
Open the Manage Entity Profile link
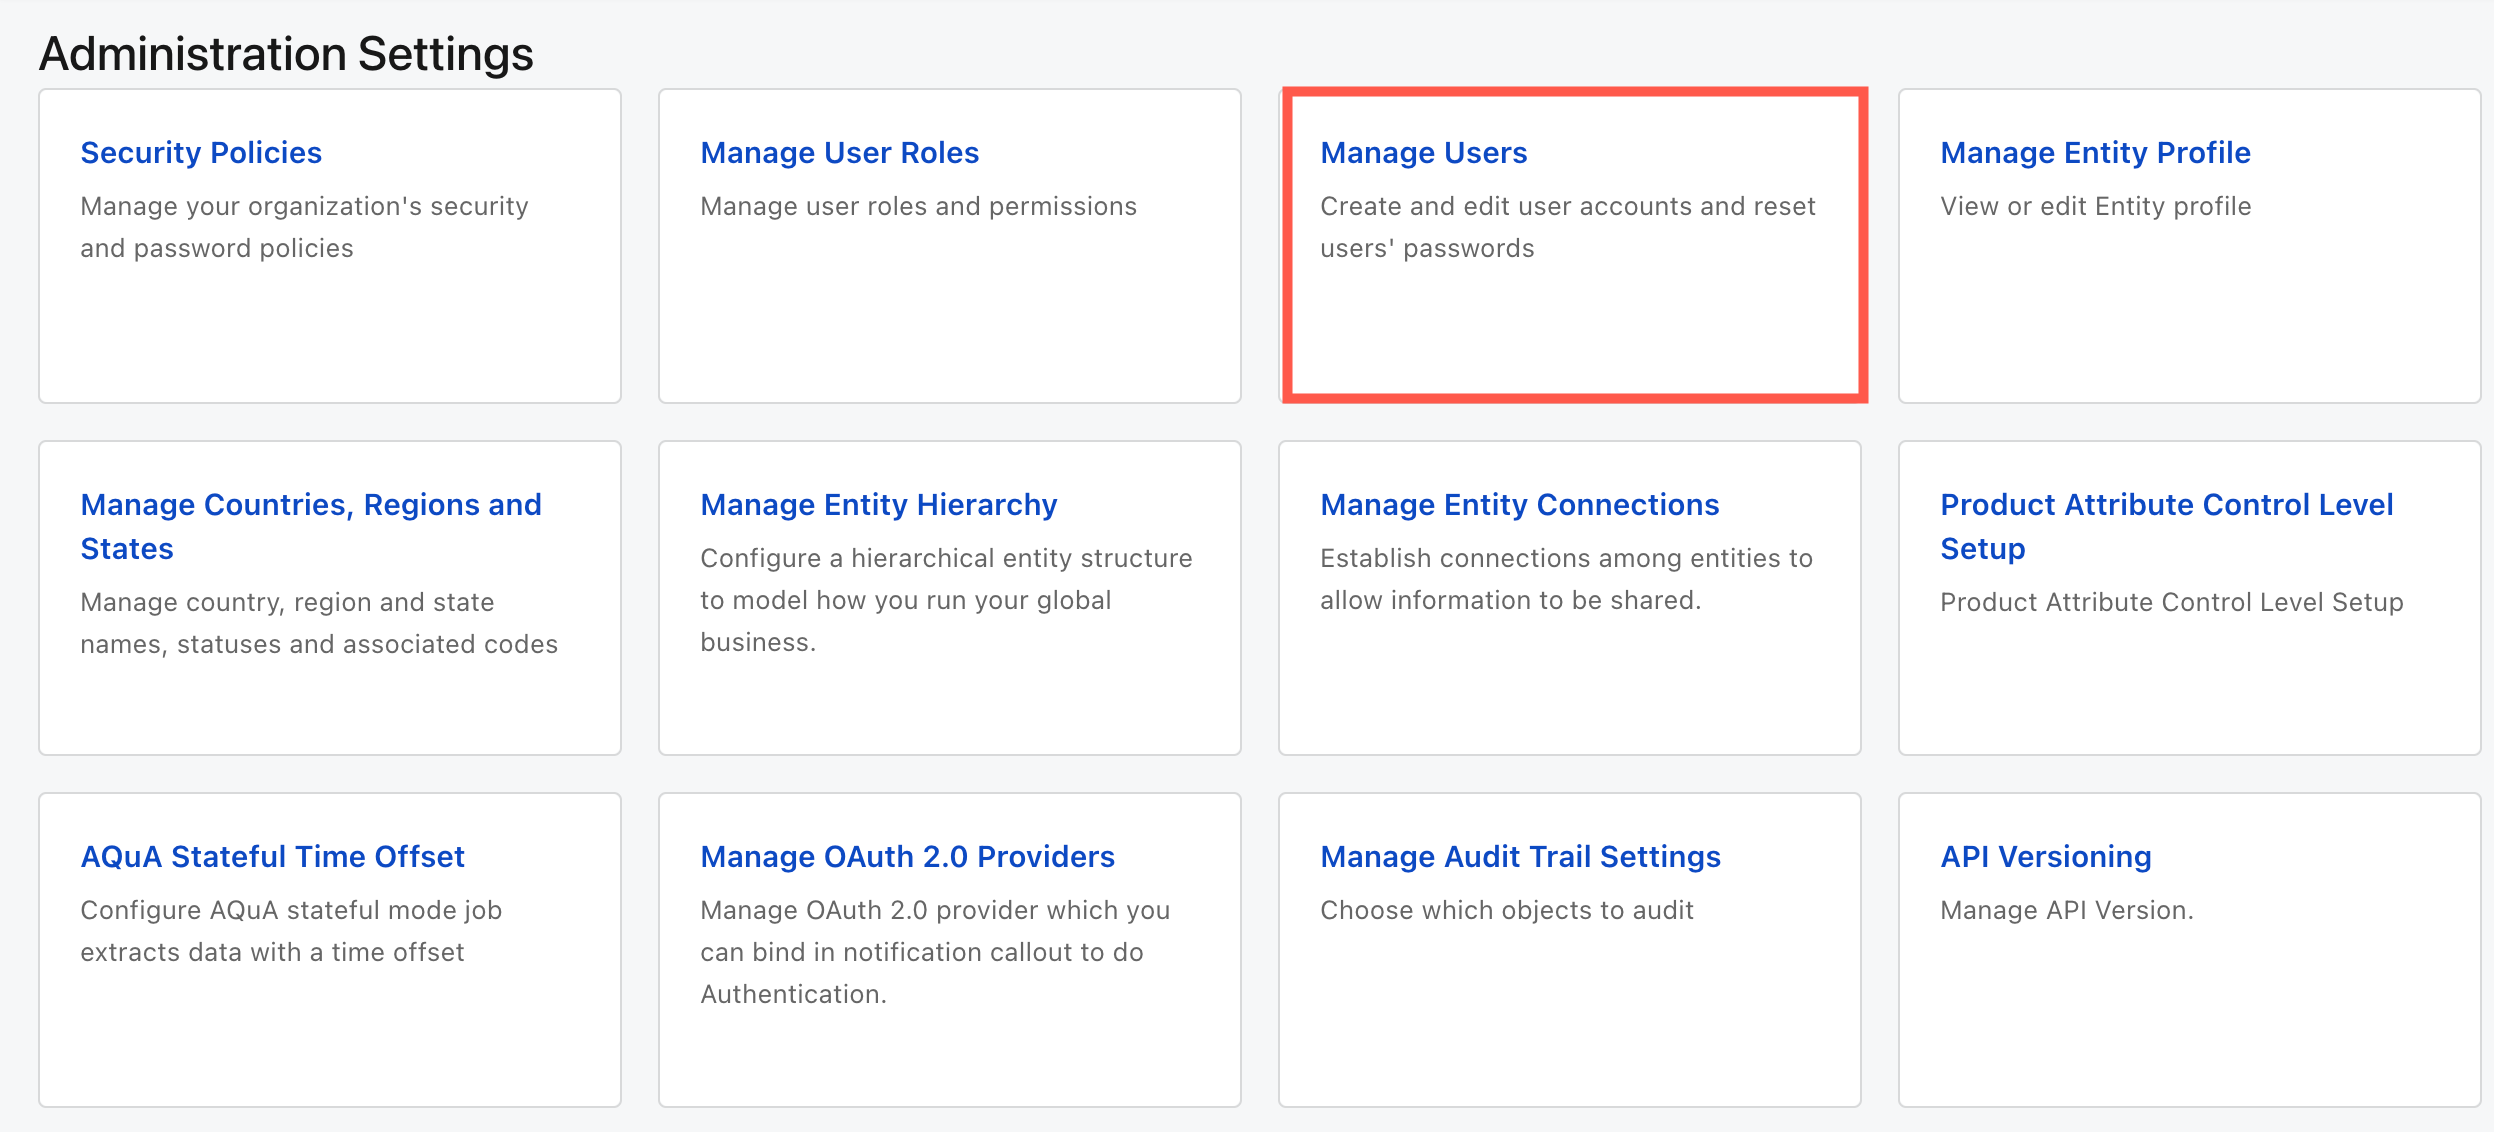pyautogui.click(x=2095, y=153)
